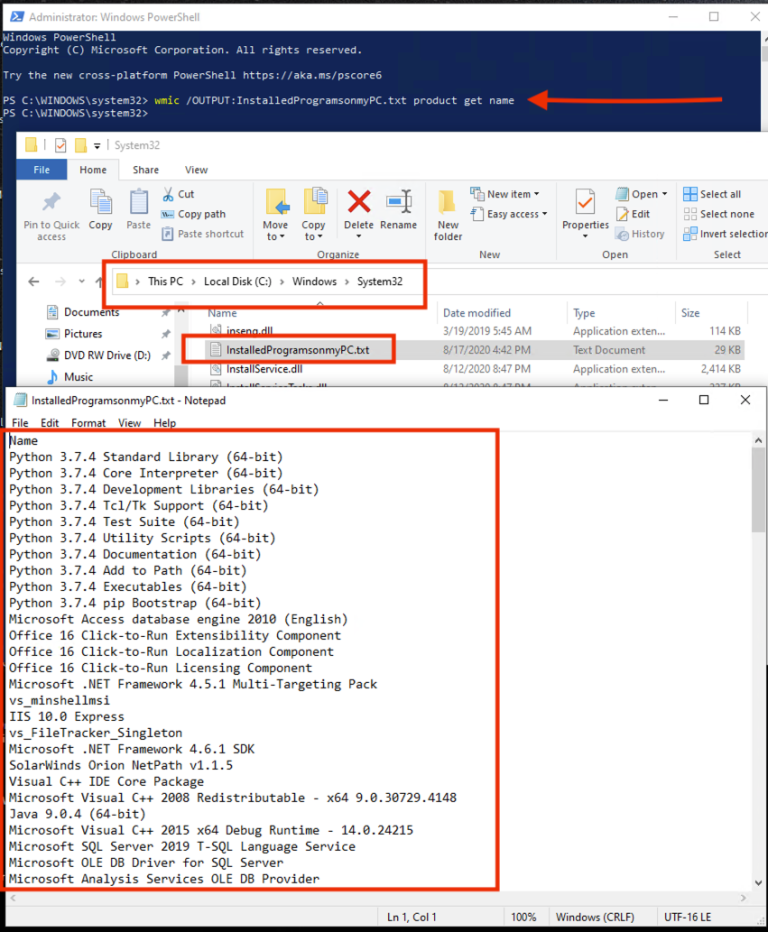
Task: Click Windows breadcrumb in address bar
Action: click(314, 281)
